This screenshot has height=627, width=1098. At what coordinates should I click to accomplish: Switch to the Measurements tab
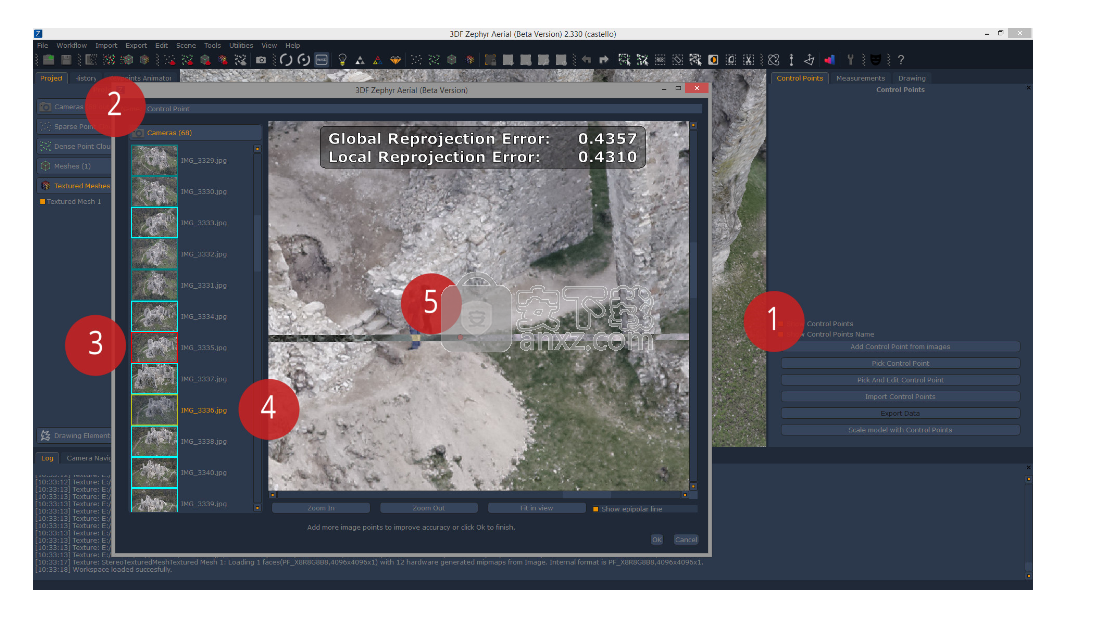coord(861,78)
